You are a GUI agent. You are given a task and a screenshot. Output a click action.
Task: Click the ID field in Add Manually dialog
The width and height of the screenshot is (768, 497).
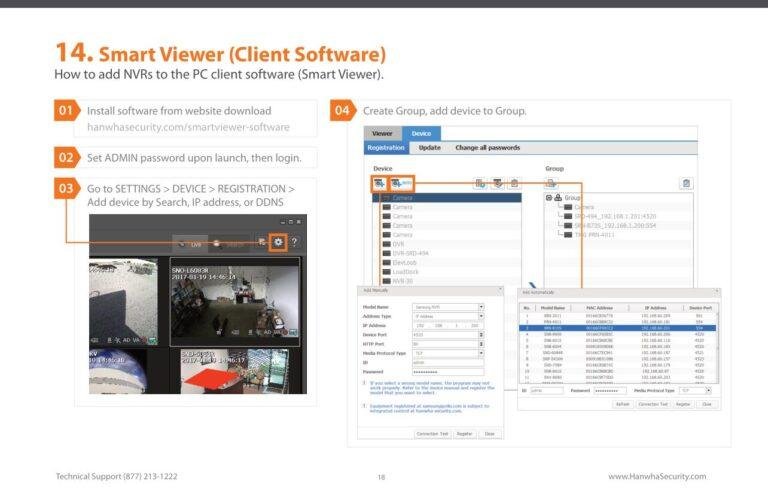pos(449,362)
